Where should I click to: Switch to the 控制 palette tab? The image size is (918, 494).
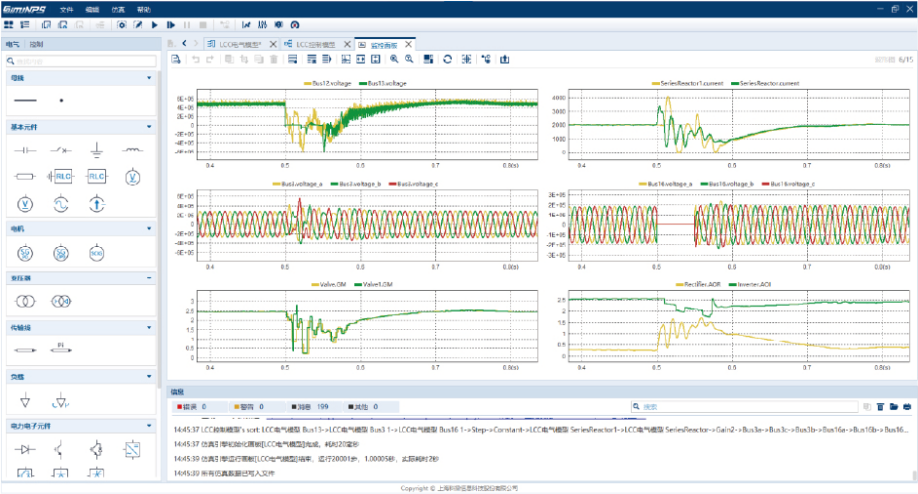[37, 45]
